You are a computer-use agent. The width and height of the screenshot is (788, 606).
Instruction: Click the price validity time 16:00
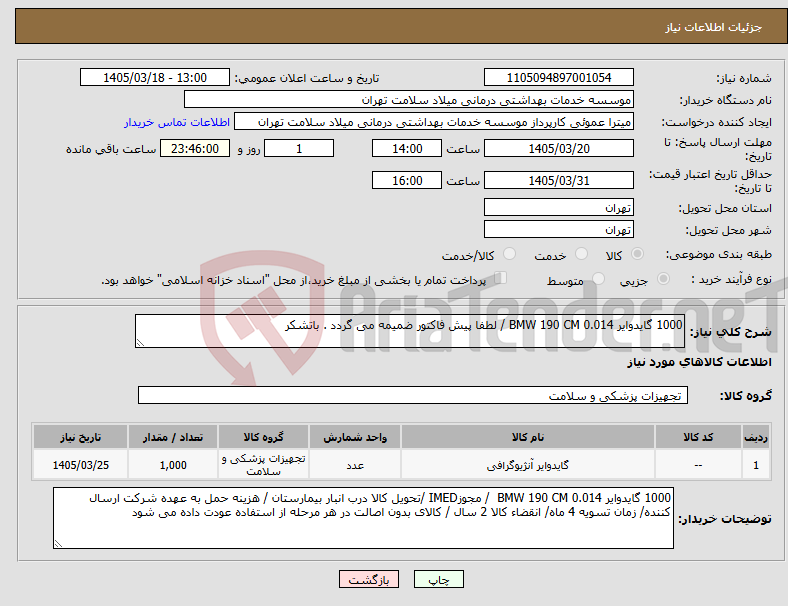(407, 180)
